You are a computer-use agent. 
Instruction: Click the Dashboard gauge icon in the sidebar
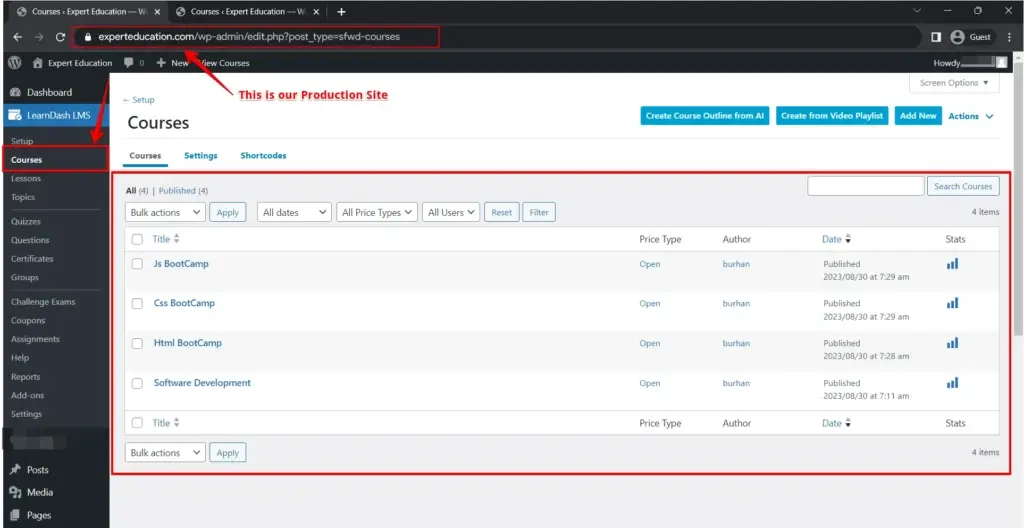click(16, 92)
